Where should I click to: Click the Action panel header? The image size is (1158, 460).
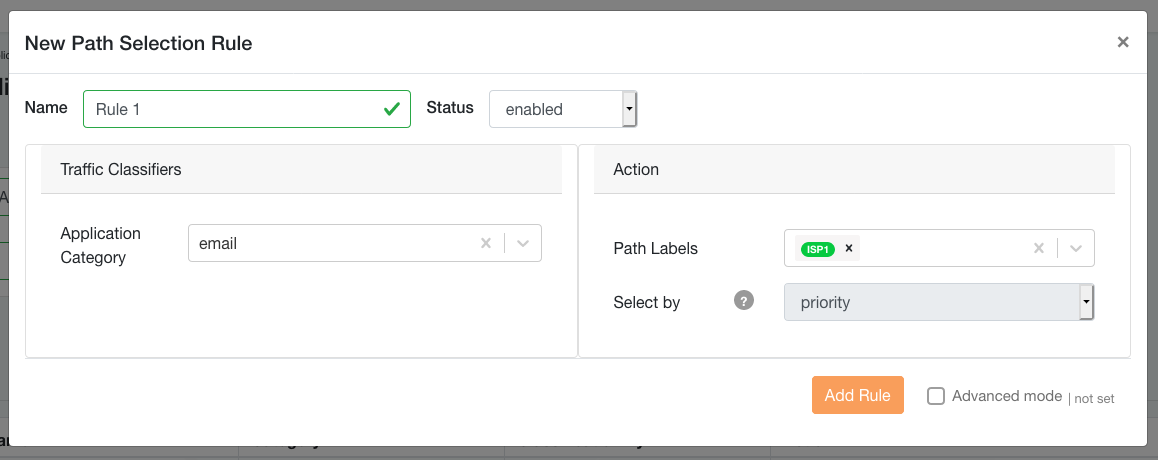(x=854, y=170)
